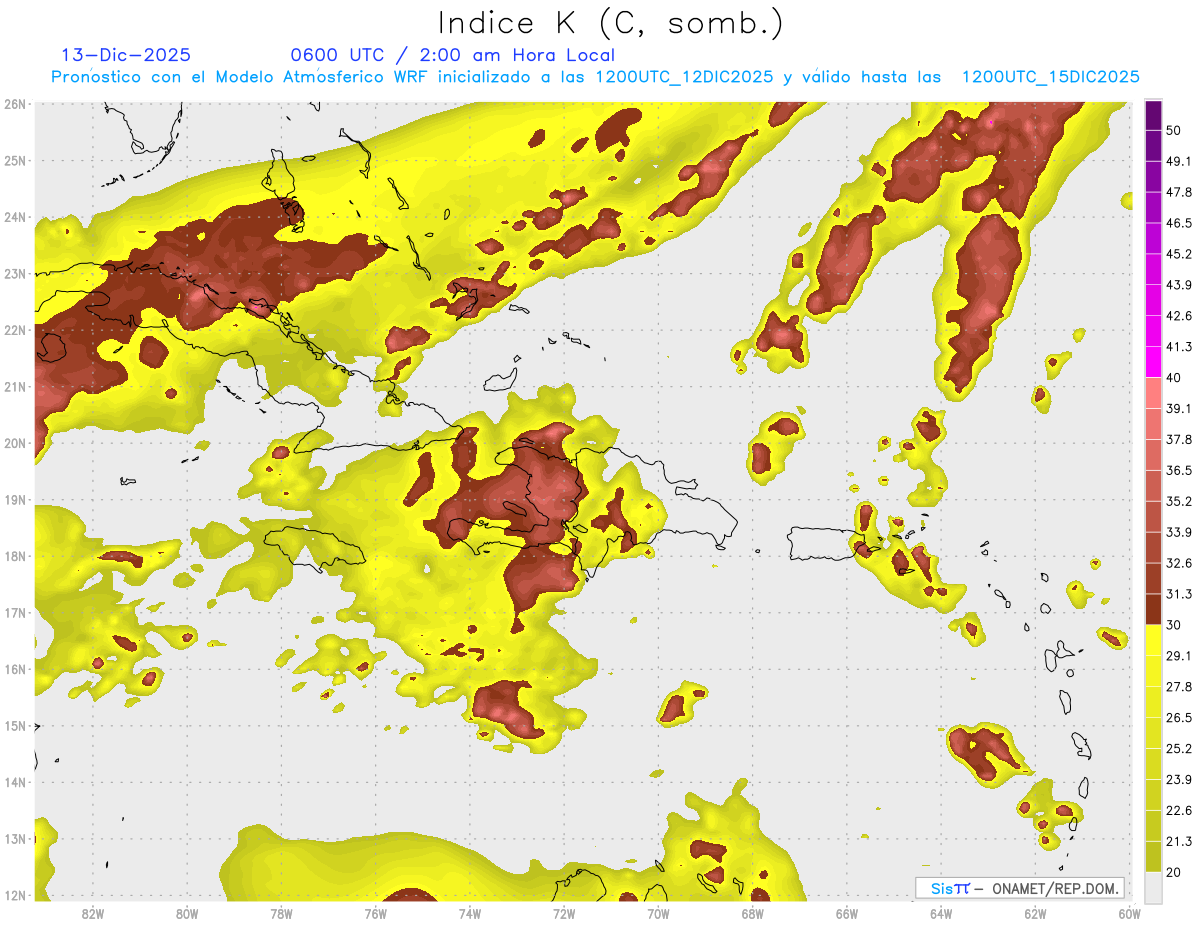Click the time label '0600 UTC / 2:00 am Hora Local'
Viewport: 1200px width, 927px height.
[452, 55]
